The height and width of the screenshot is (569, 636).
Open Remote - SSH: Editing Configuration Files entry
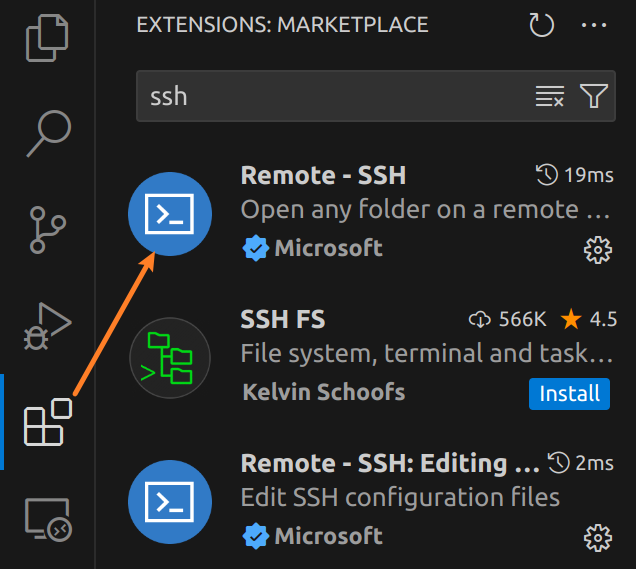click(389, 463)
